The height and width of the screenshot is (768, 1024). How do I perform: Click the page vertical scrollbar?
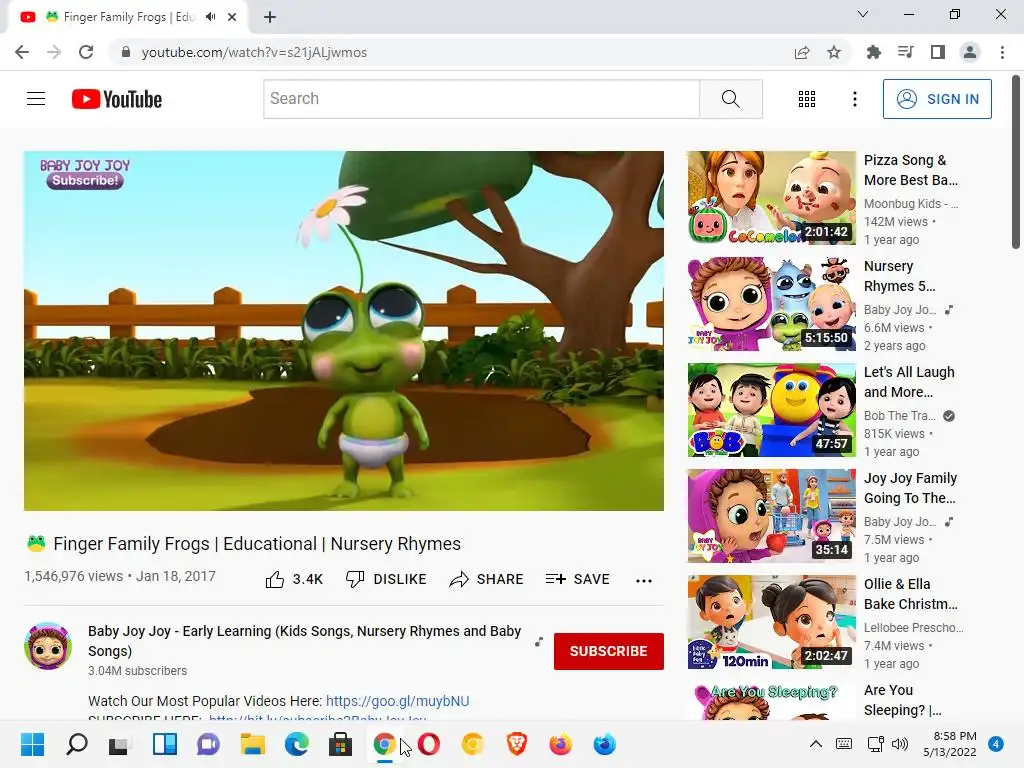point(1016,161)
